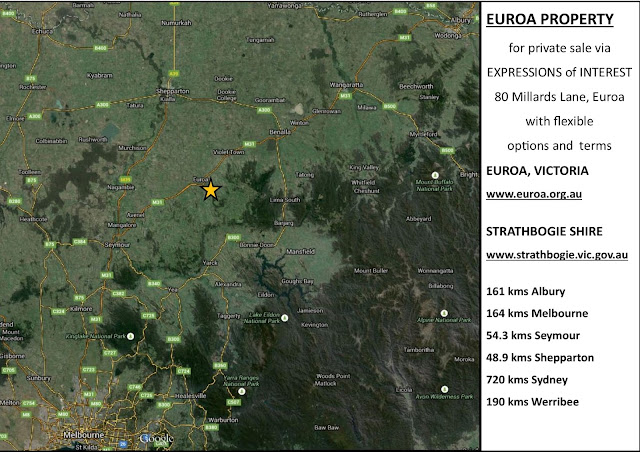Click the '54.3 kms Seymour' distance line

(x=533, y=336)
